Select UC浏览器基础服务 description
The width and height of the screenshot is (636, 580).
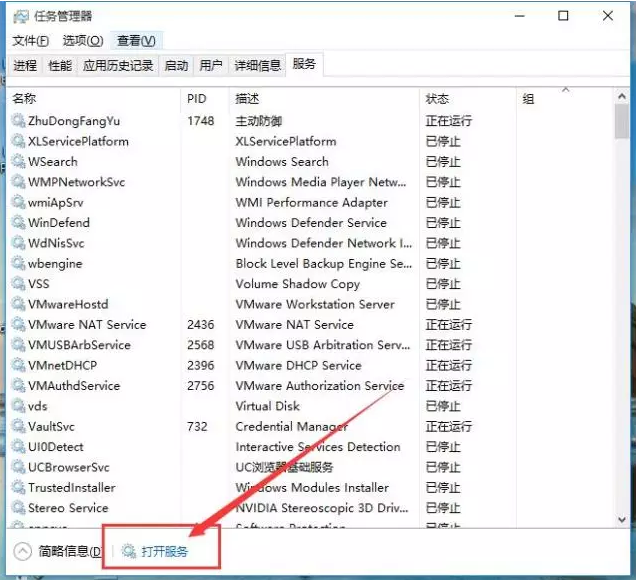tap(284, 467)
